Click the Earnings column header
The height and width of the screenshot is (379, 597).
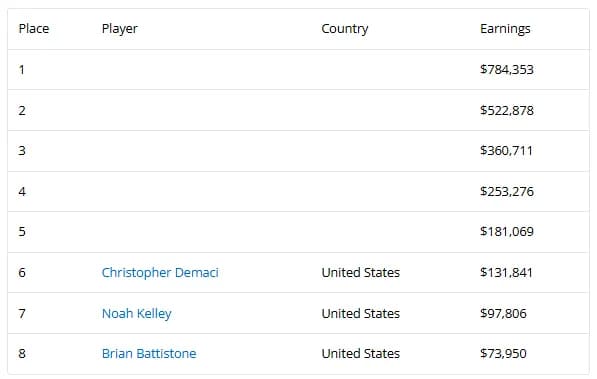click(x=505, y=29)
